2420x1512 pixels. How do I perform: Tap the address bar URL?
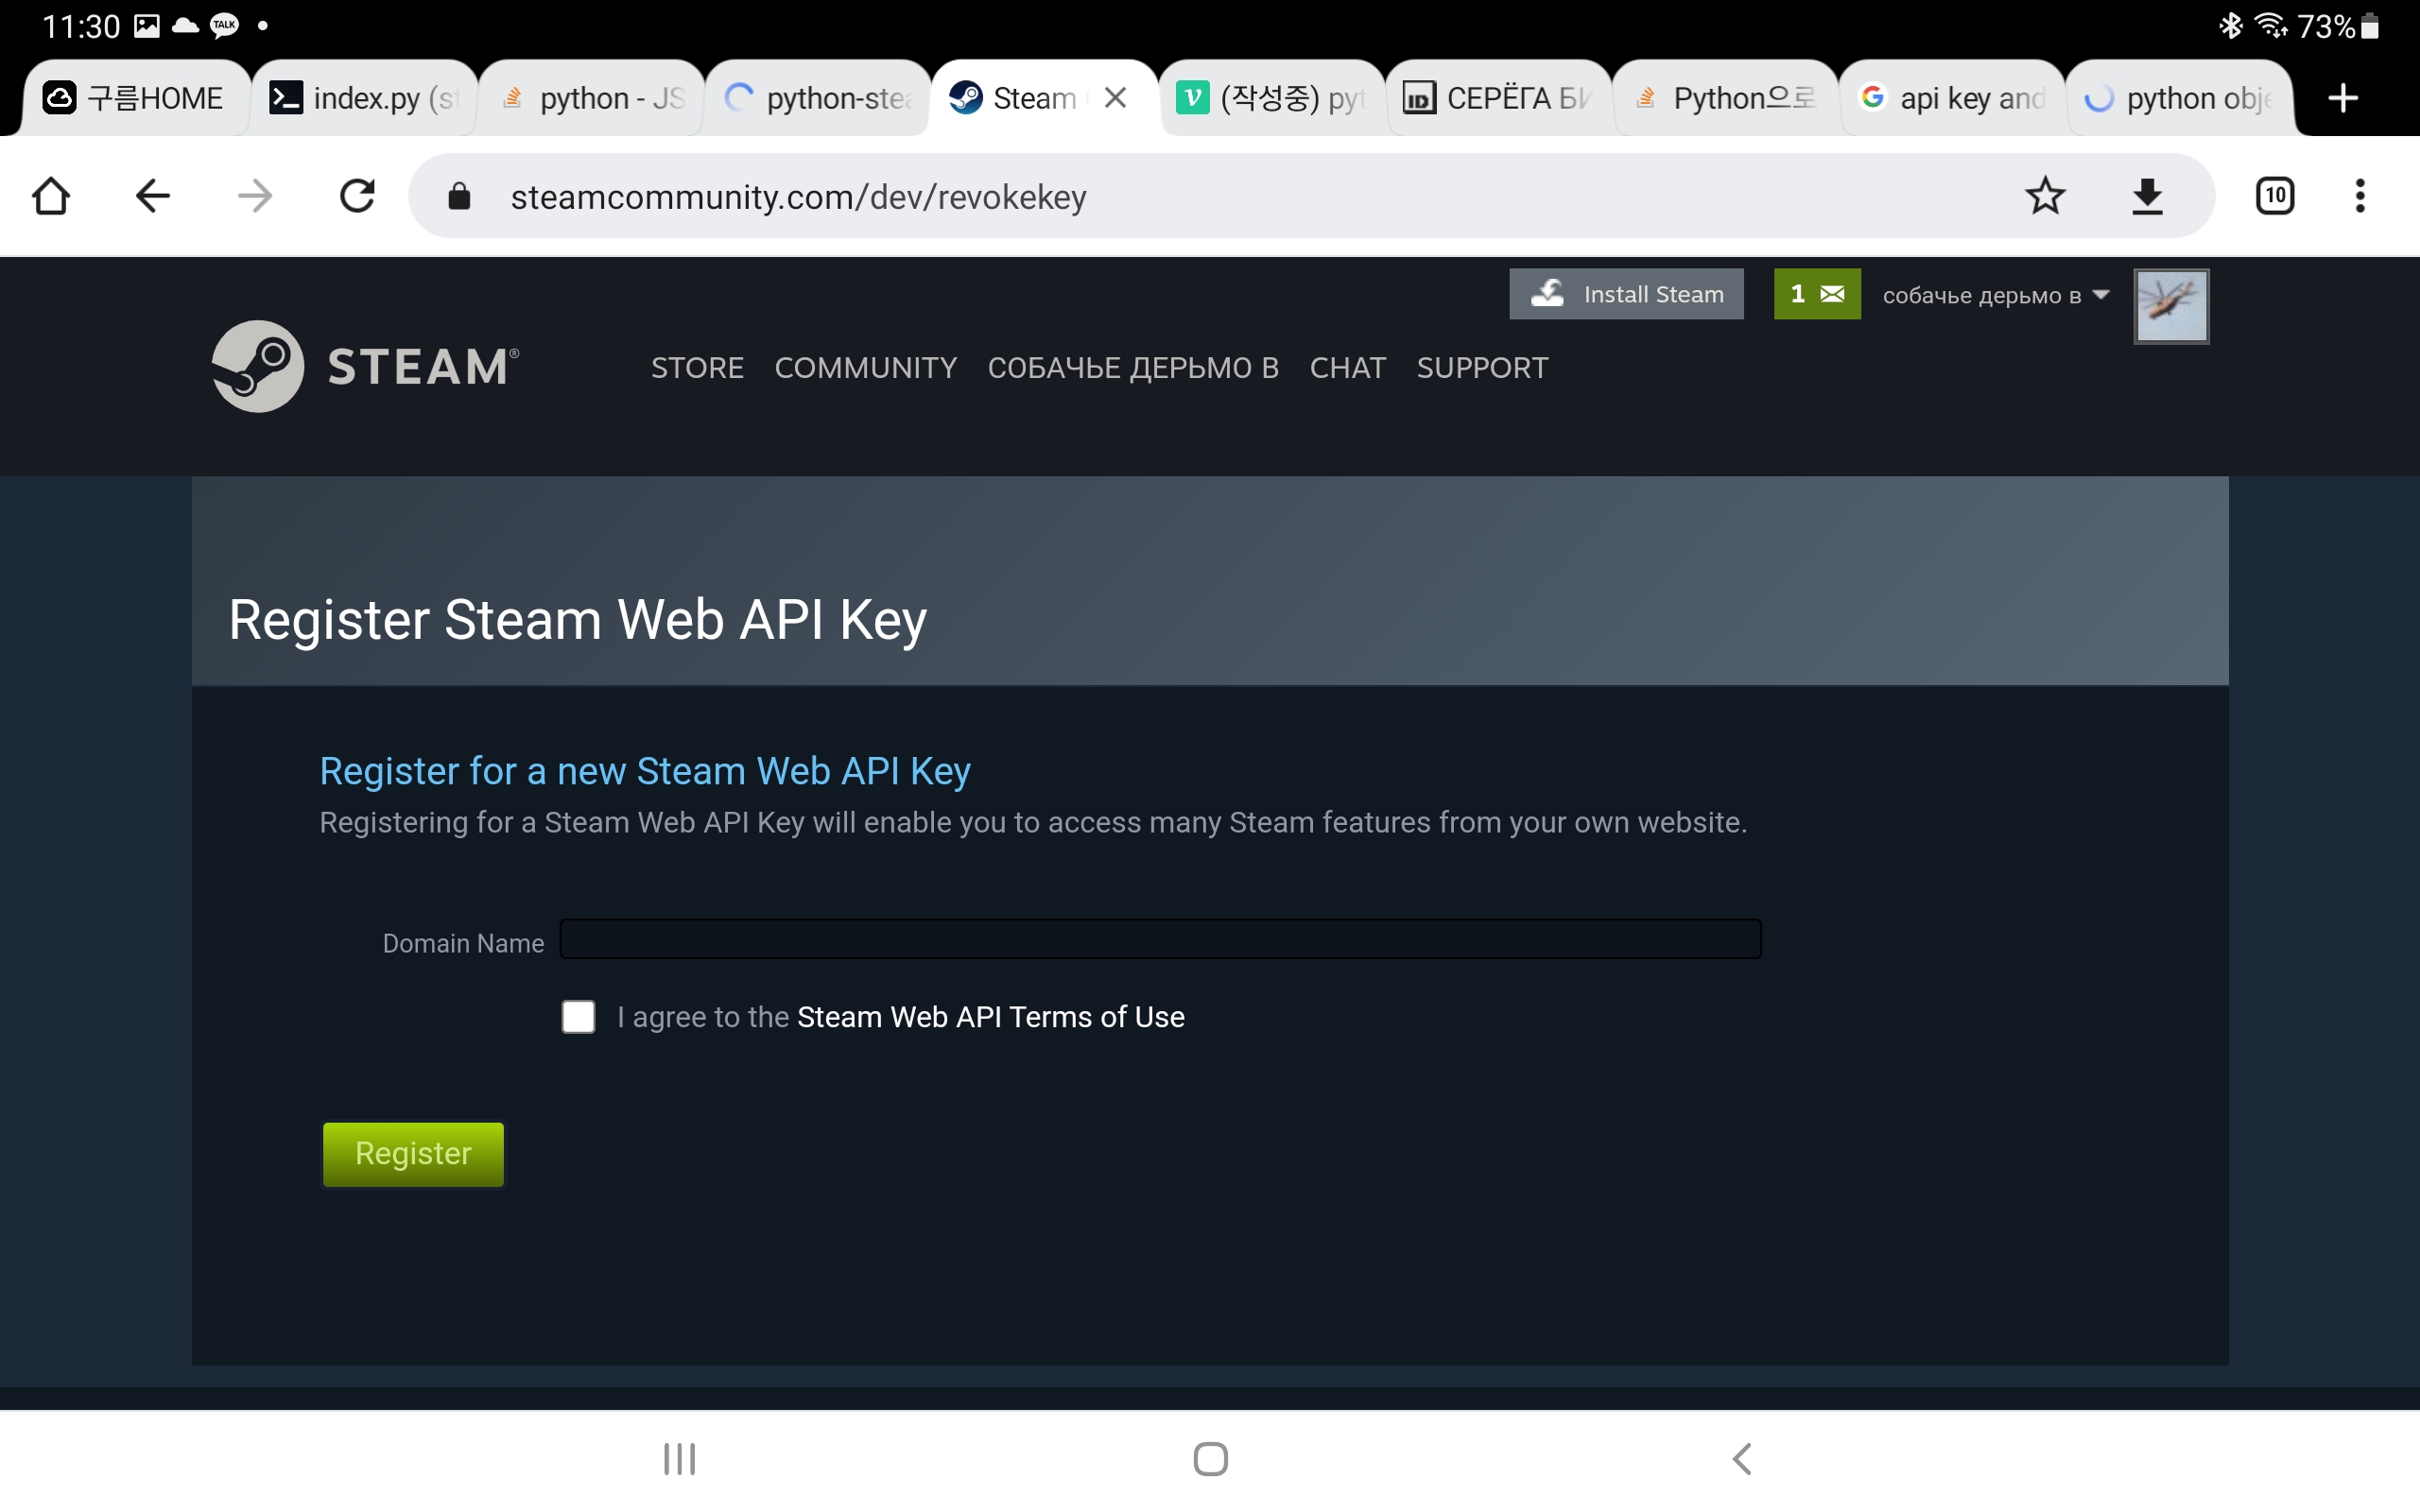click(x=798, y=197)
